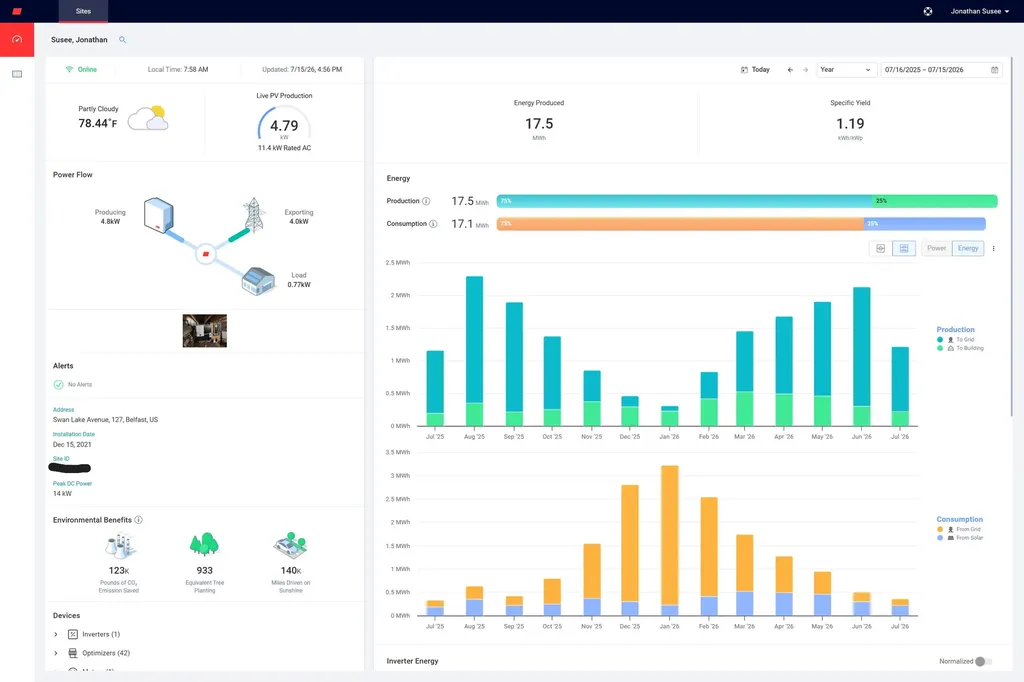1024x682 pixels.
Task: Expand the Optimizers (42) device list
Action: (56, 653)
